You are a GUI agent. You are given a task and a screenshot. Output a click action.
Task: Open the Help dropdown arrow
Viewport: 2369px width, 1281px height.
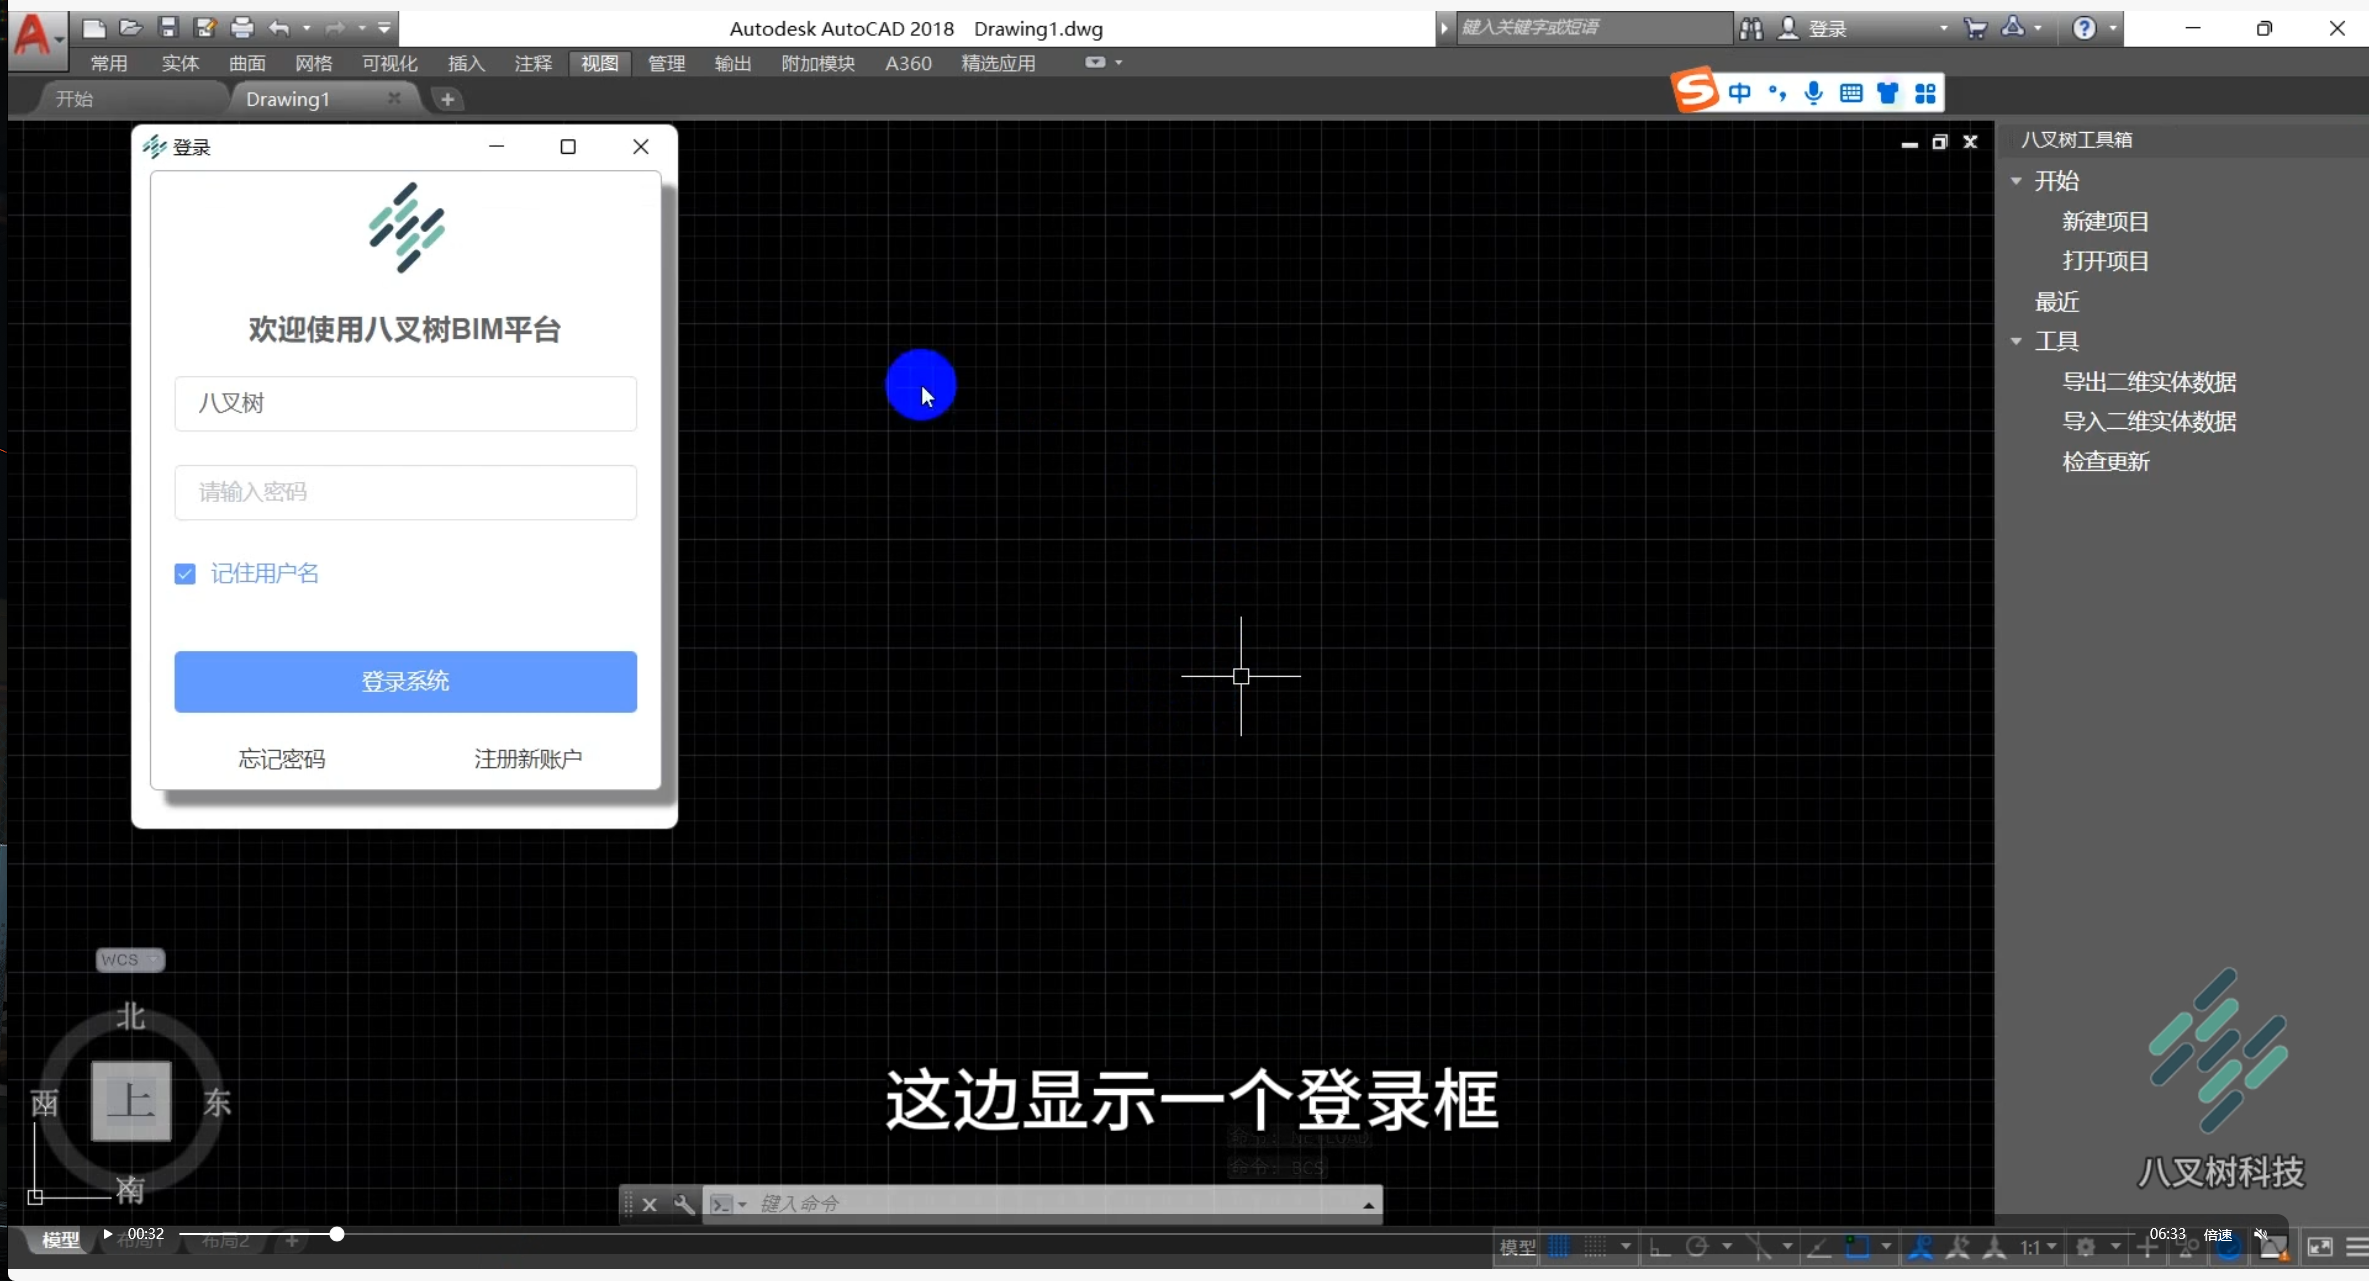(x=2112, y=29)
